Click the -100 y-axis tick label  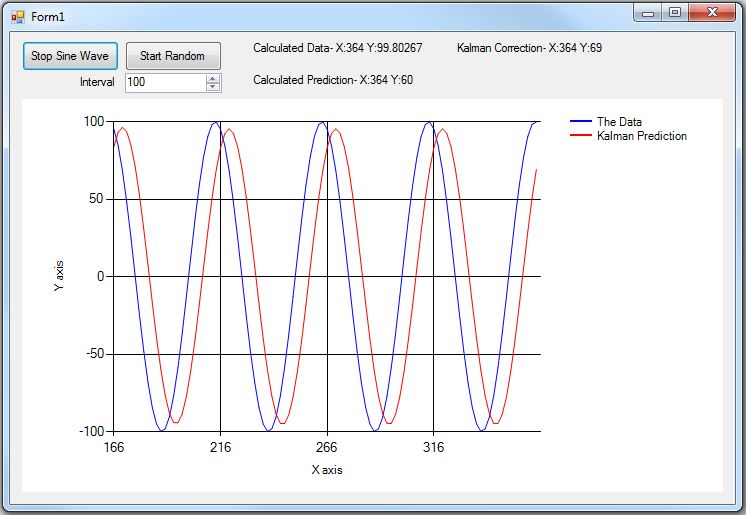(92, 431)
